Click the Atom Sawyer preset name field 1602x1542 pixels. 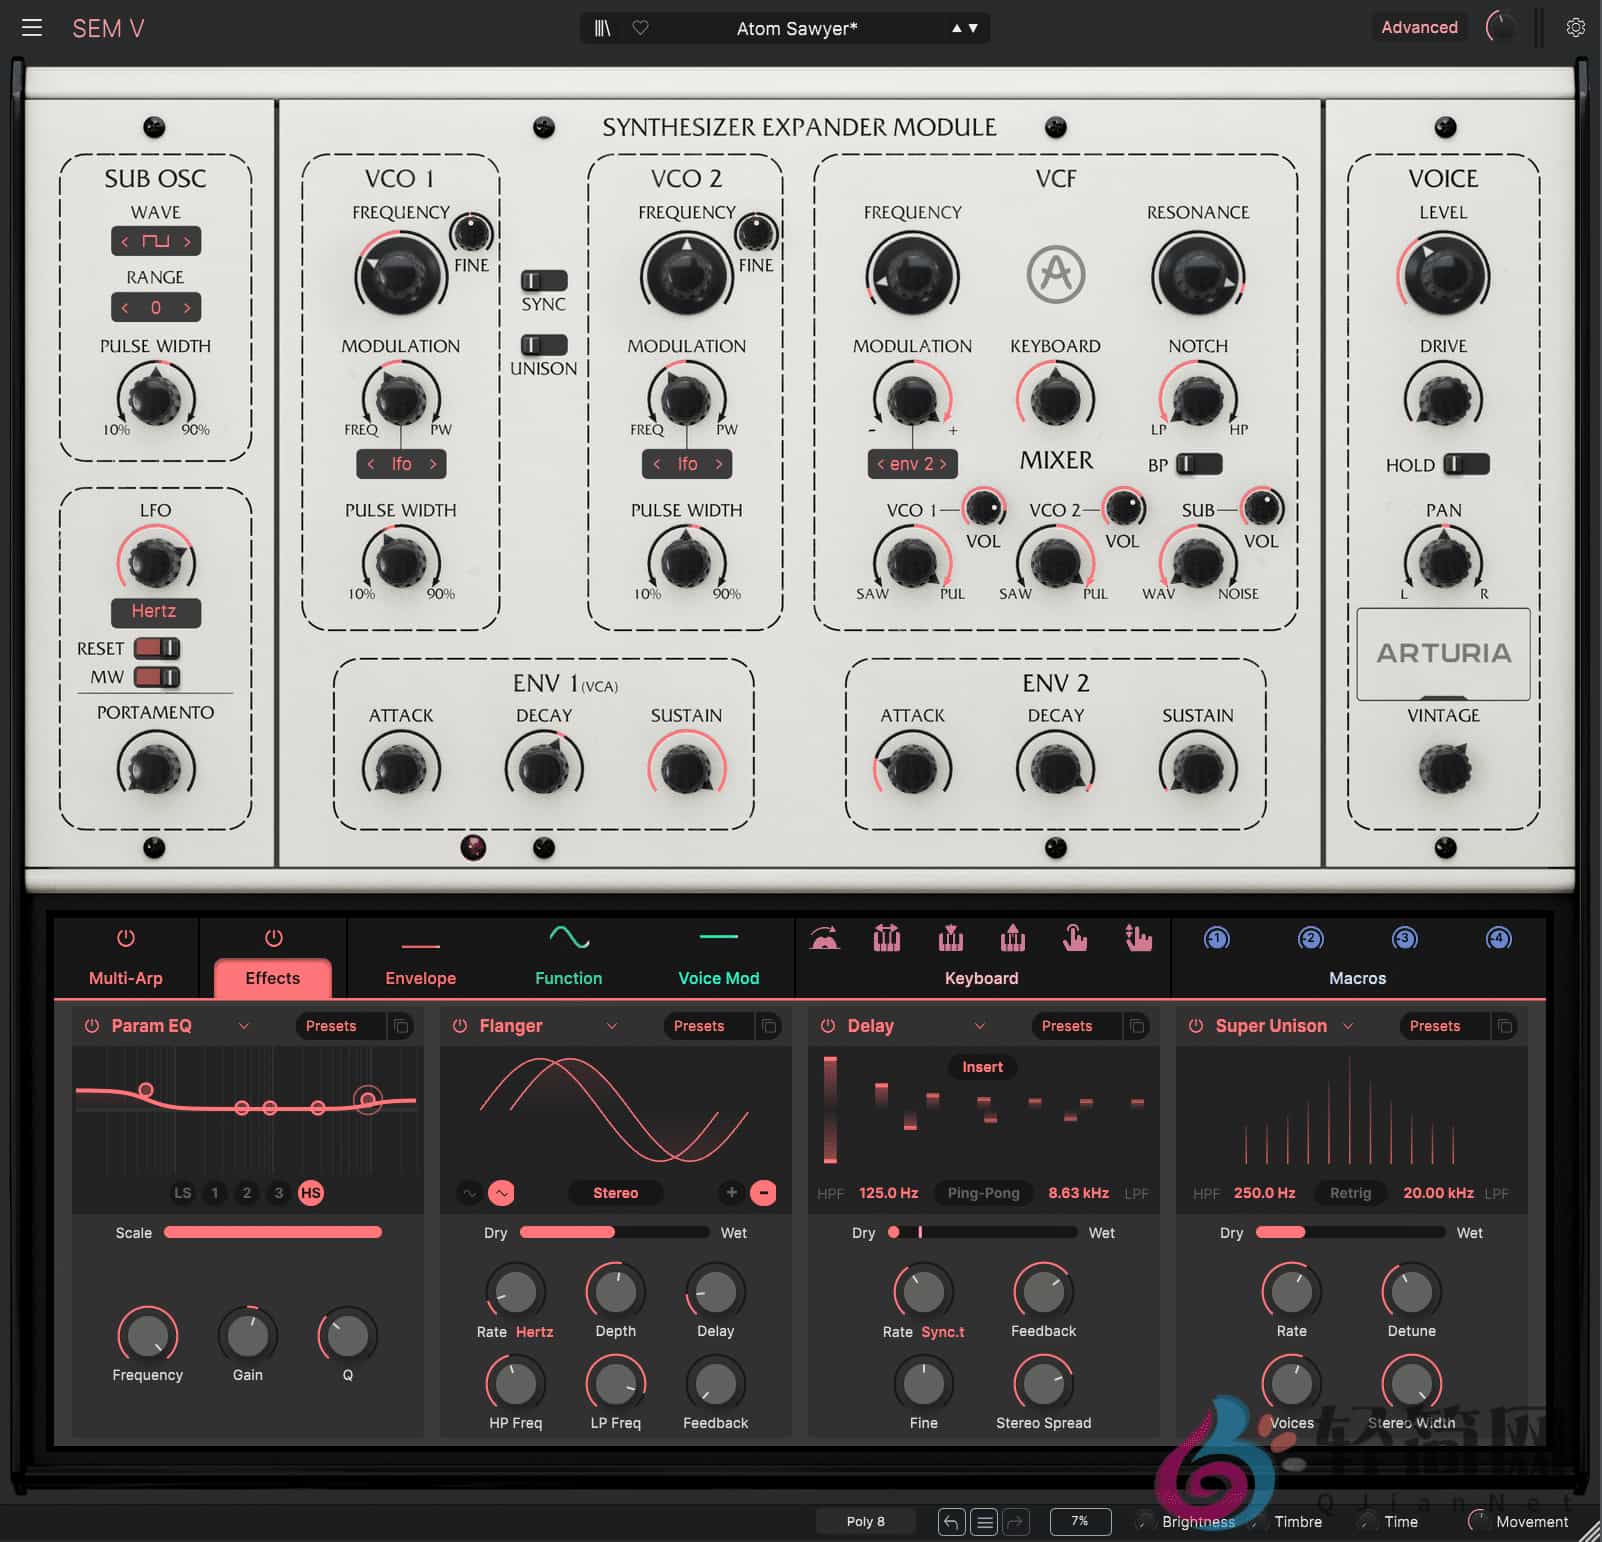click(797, 28)
